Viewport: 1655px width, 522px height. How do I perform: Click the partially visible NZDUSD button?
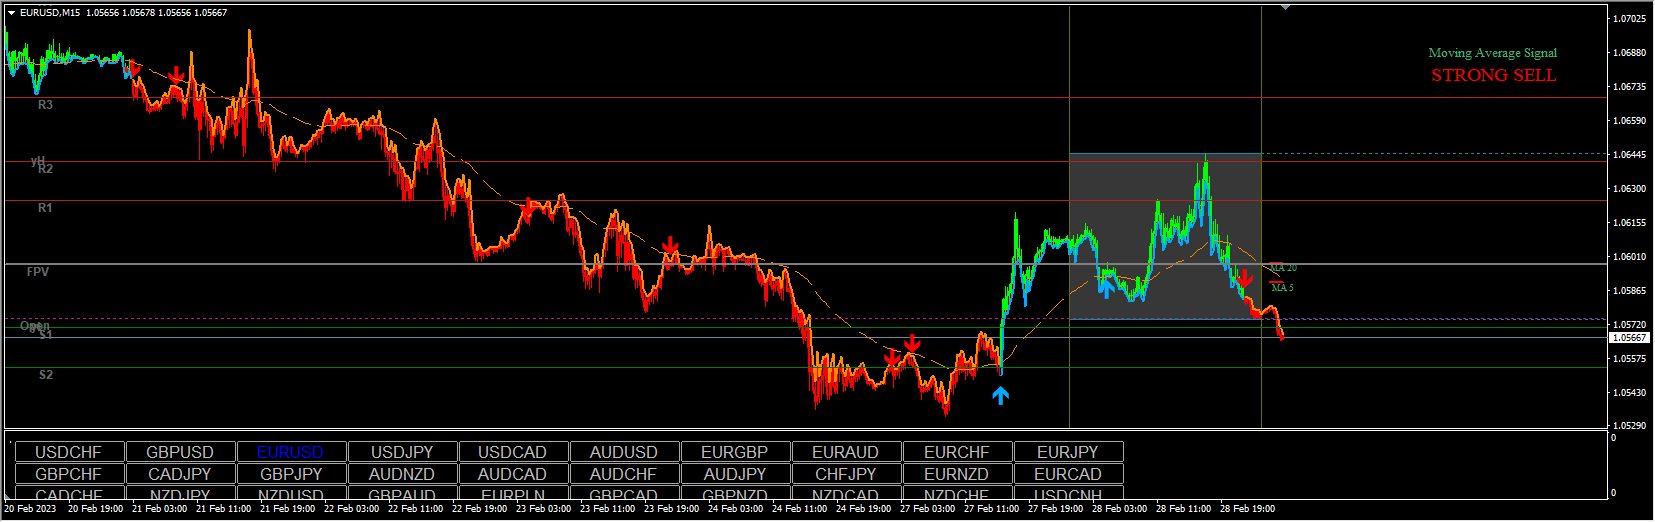tap(291, 493)
